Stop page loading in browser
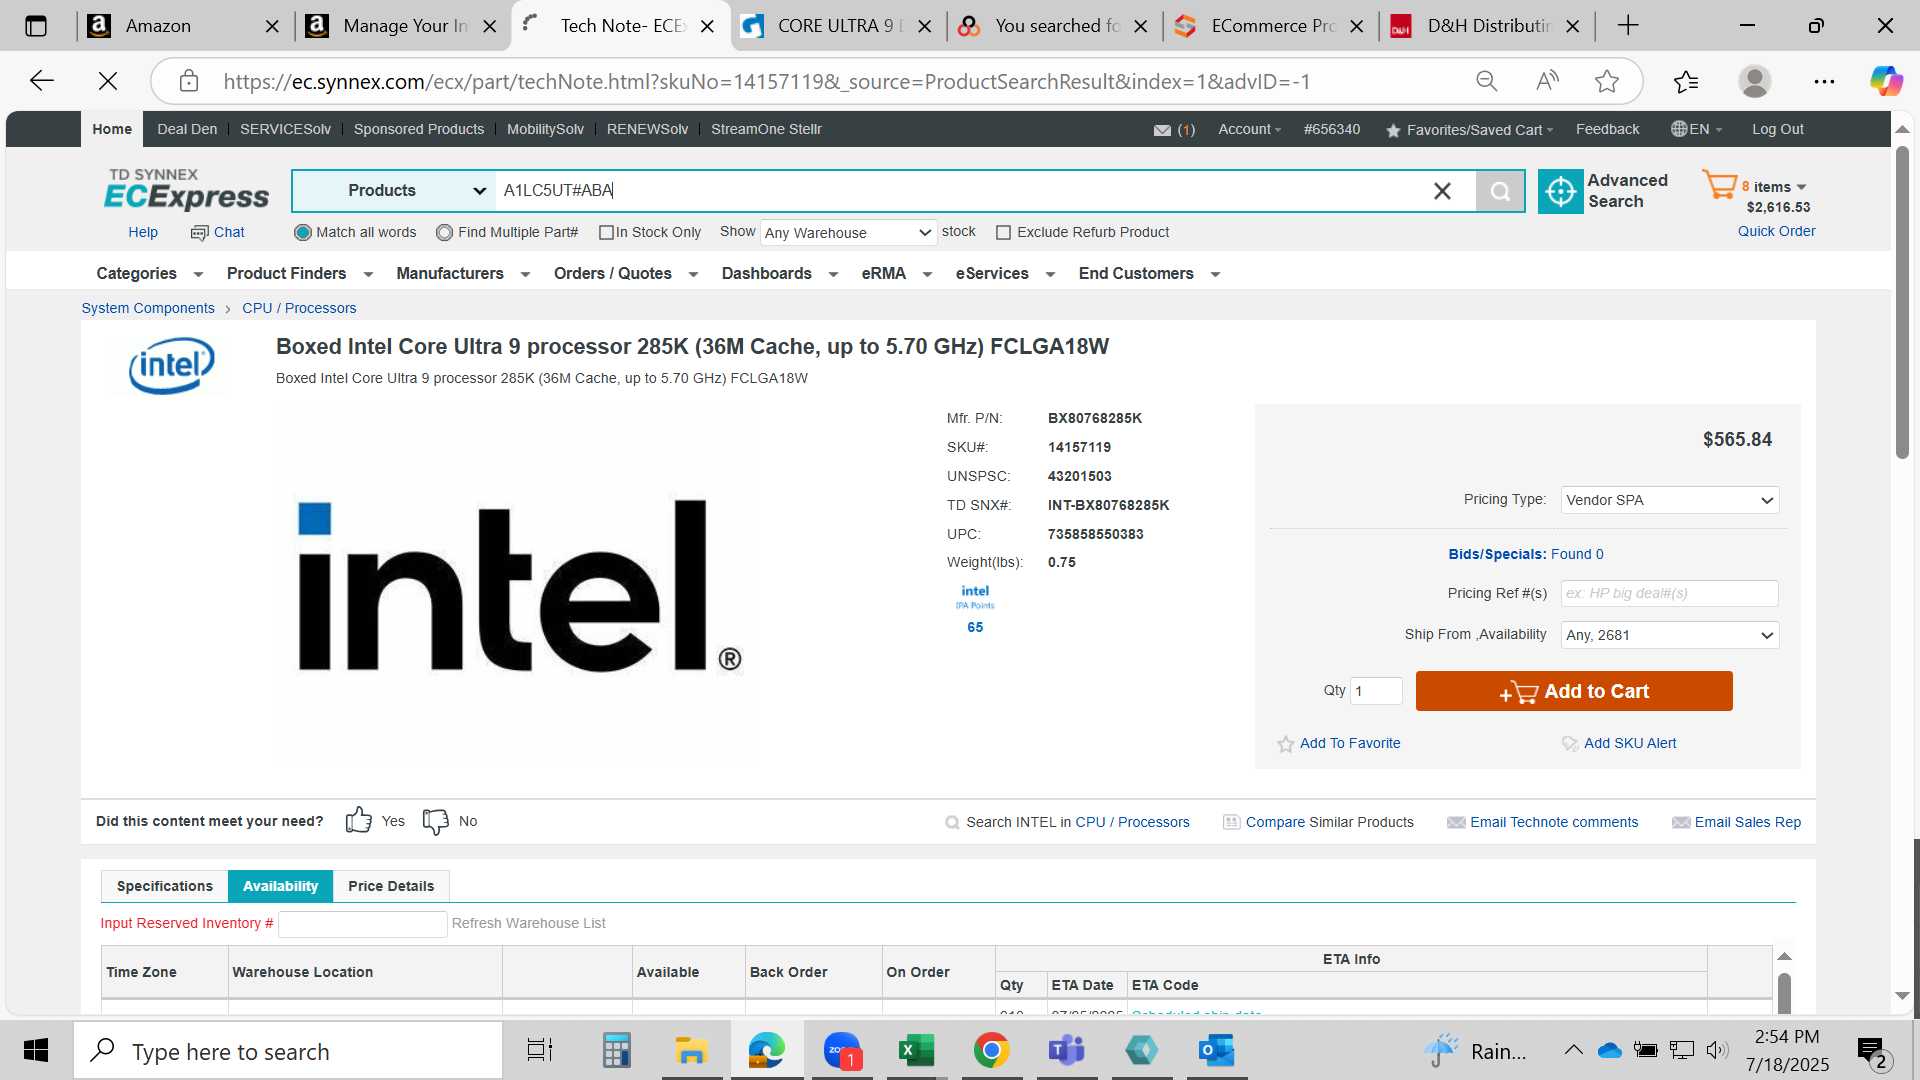 108,81
